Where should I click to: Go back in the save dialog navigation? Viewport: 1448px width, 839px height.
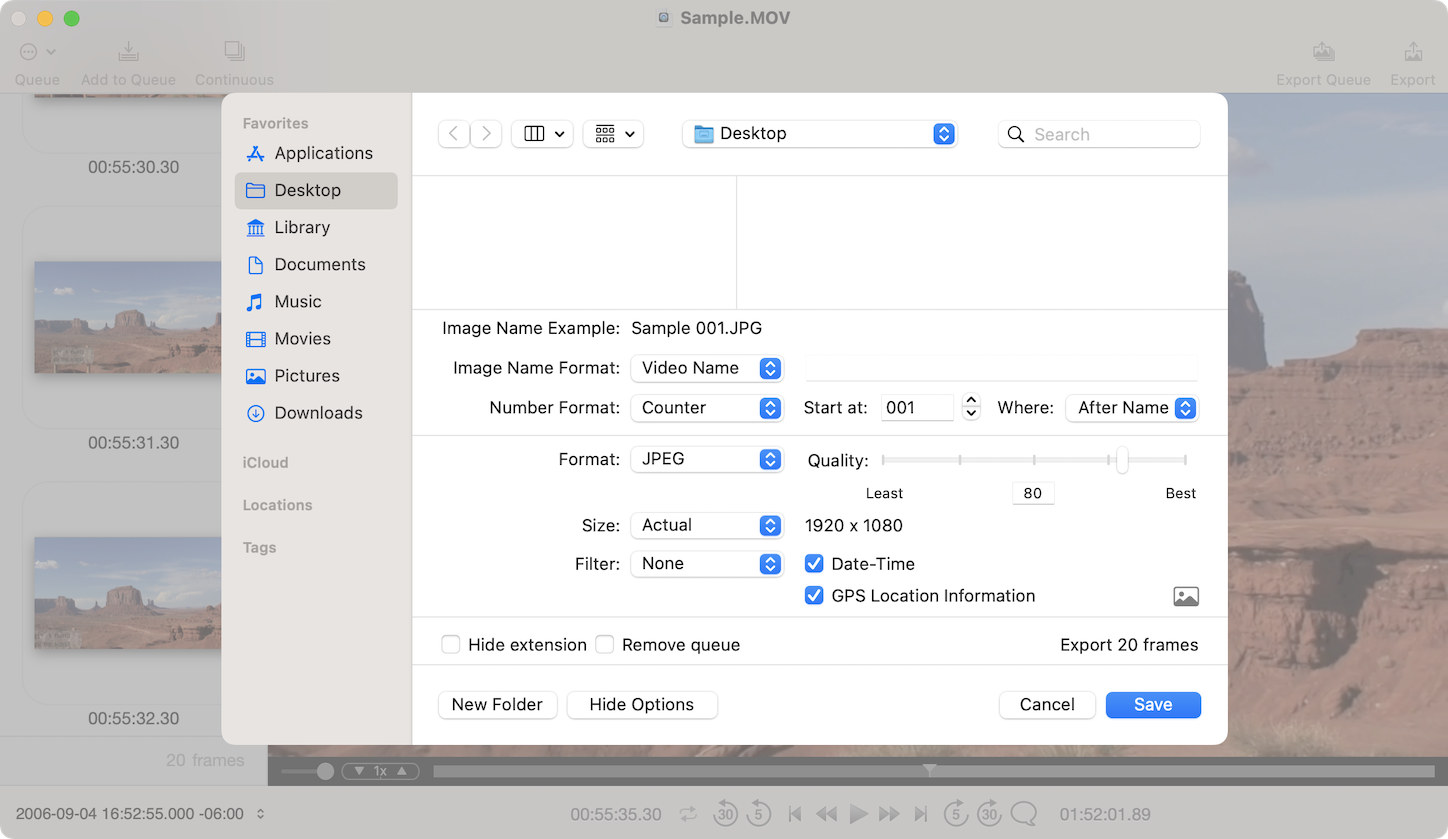(454, 134)
